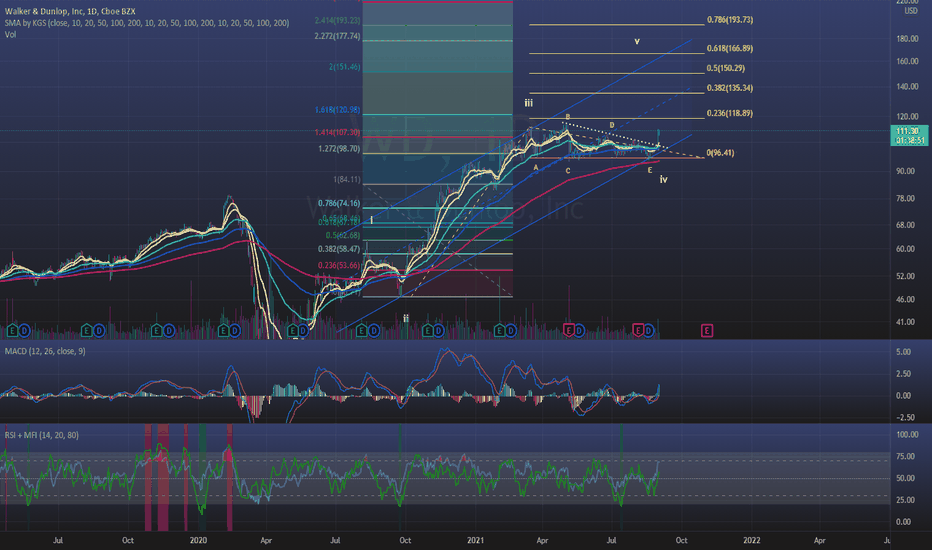Click Elliott wave label v
The height and width of the screenshot is (550, 932).
(x=637, y=41)
